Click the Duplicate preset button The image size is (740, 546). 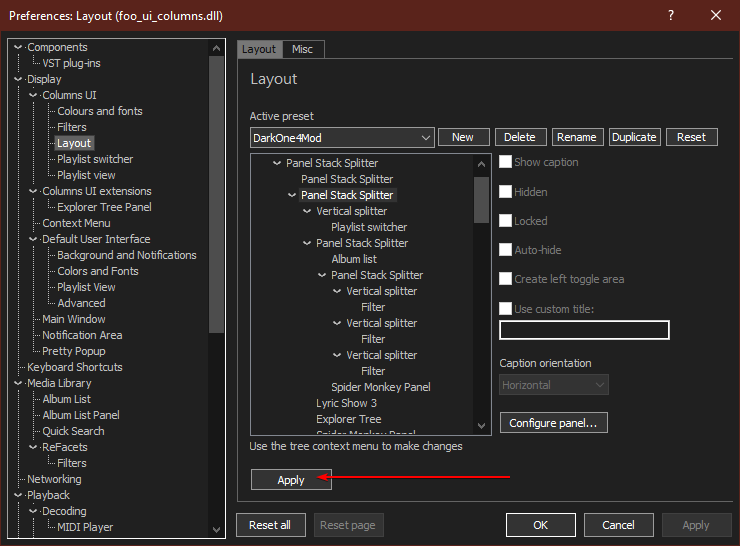click(x=634, y=137)
